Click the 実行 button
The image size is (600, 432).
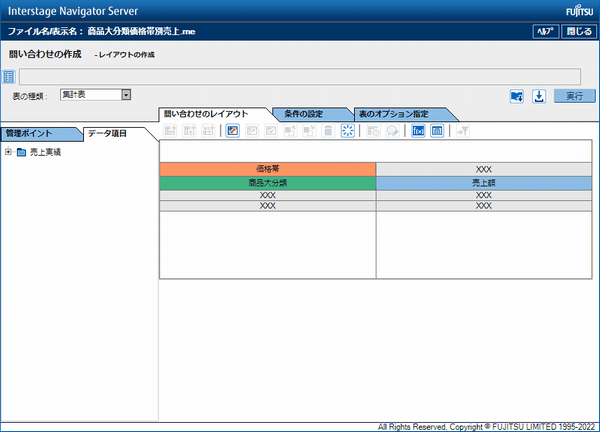pyautogui.click(x=575, y=96)
